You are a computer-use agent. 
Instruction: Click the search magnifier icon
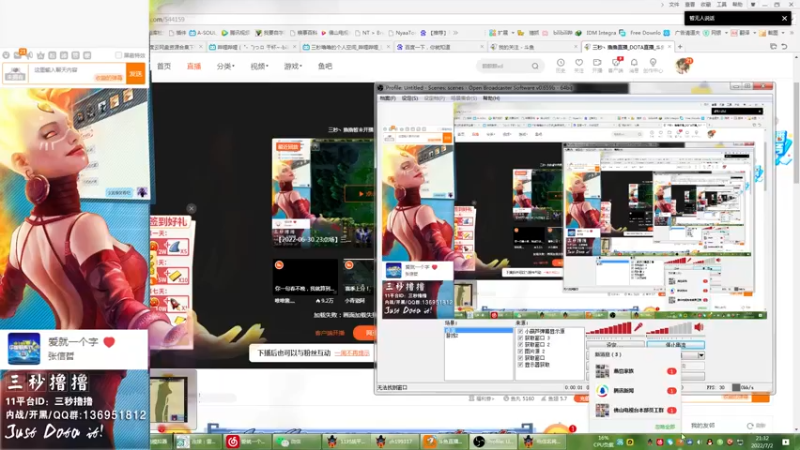535,66
